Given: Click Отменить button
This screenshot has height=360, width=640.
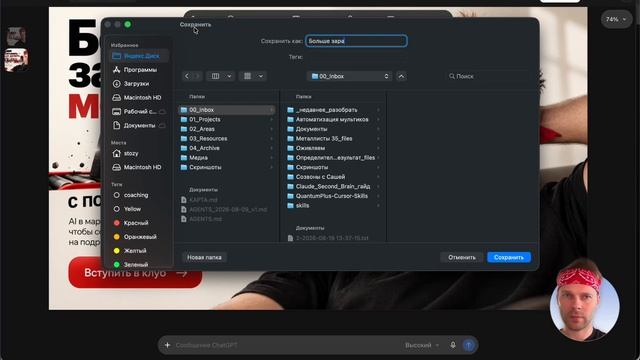Looking at the screenshot, I should 462,258.
